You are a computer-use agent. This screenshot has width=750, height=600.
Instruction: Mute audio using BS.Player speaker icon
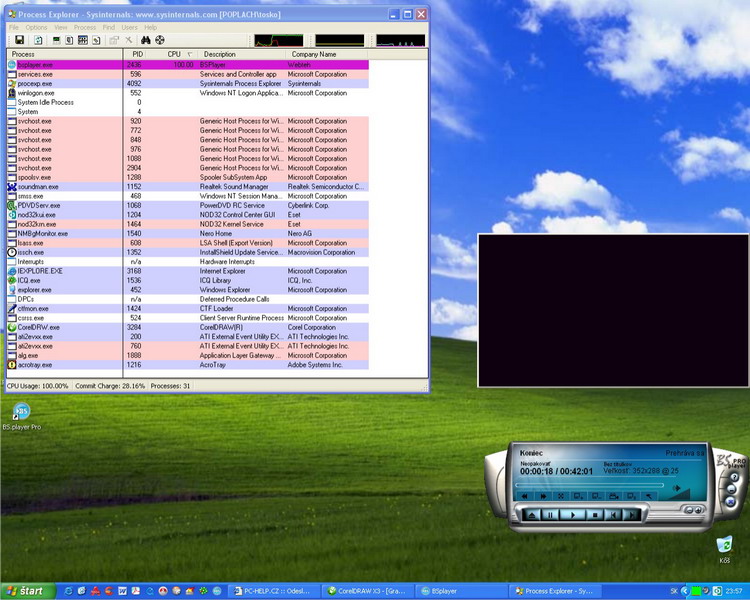click(x=677, y=489)
